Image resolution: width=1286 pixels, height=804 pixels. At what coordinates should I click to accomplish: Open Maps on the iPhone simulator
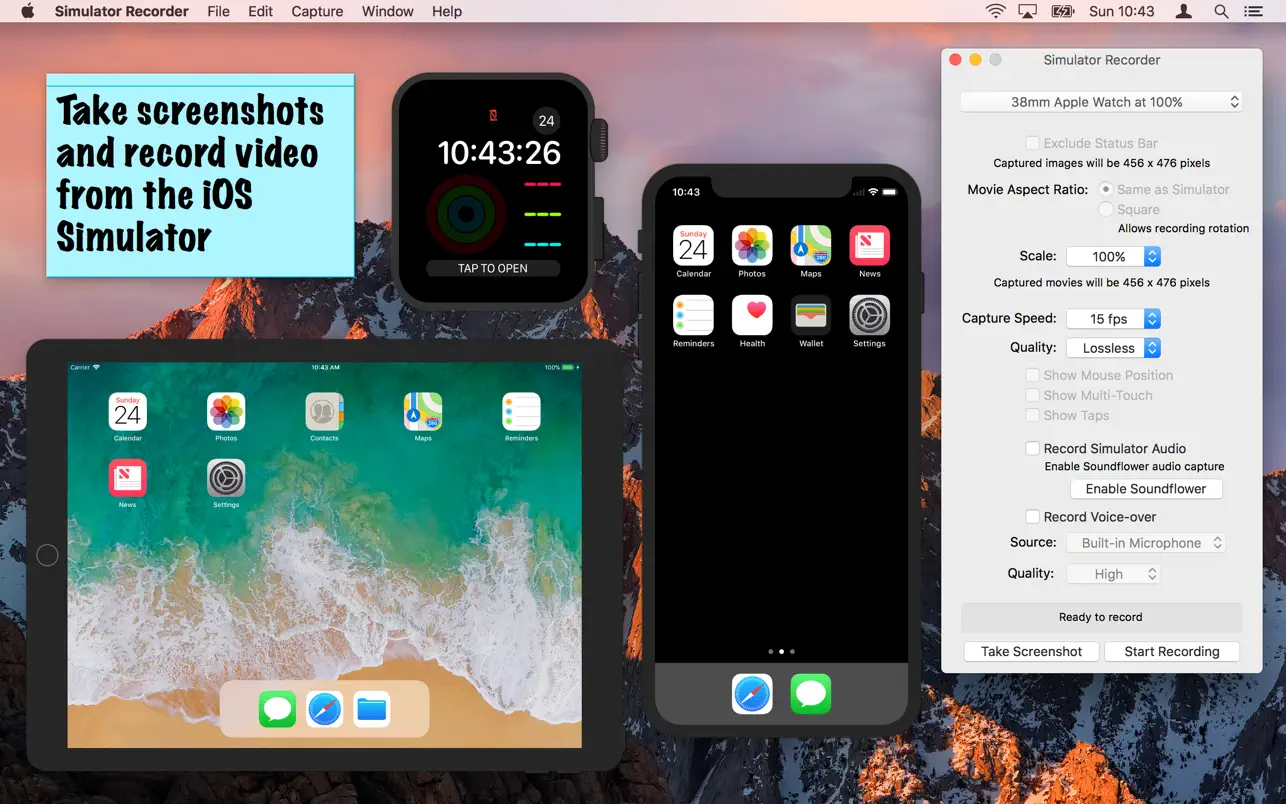[810, 243]
